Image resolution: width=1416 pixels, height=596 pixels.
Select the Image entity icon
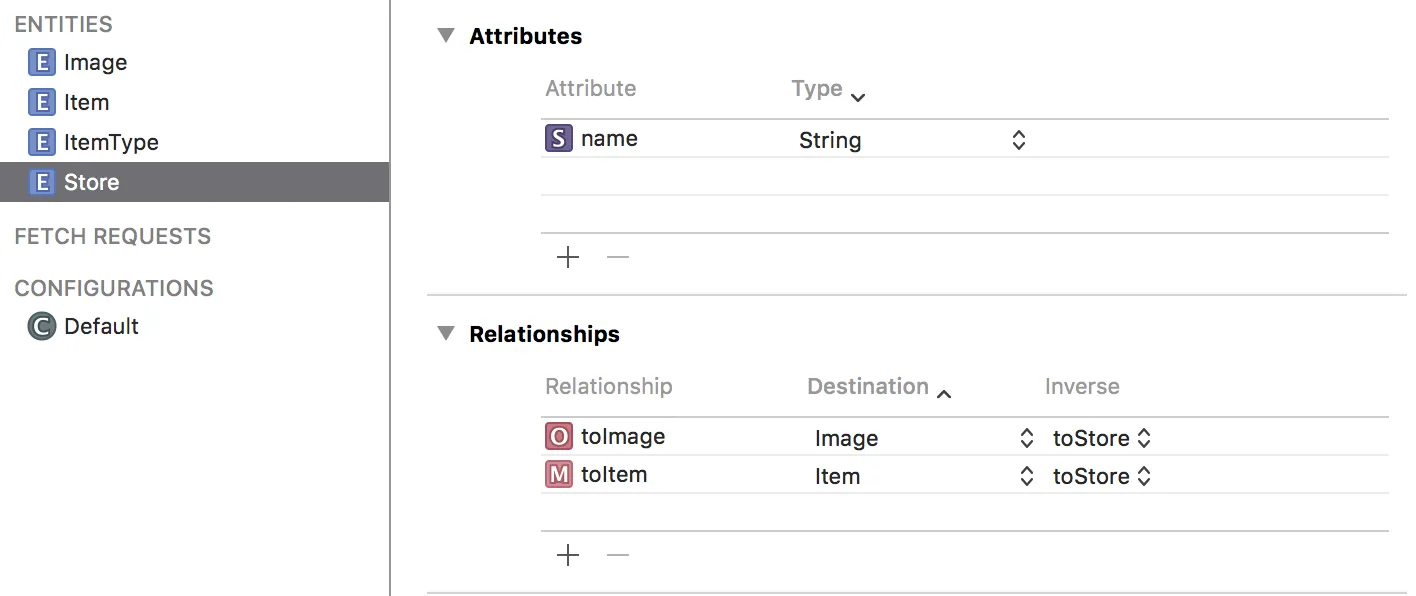click(41, 63)
